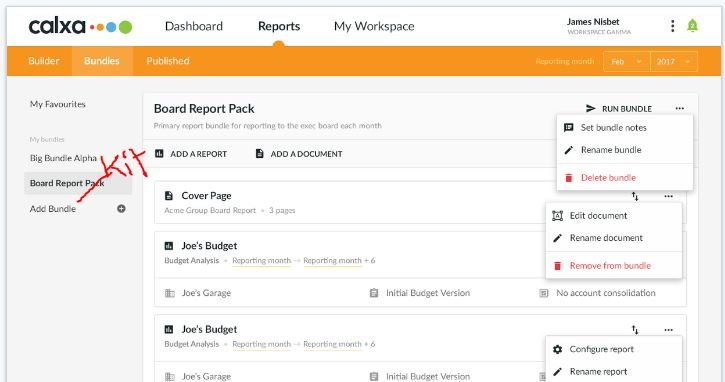This screenshot has width=725, height=382.
Task: Click the Add Bundle label
Action: (x=53, y=209)
